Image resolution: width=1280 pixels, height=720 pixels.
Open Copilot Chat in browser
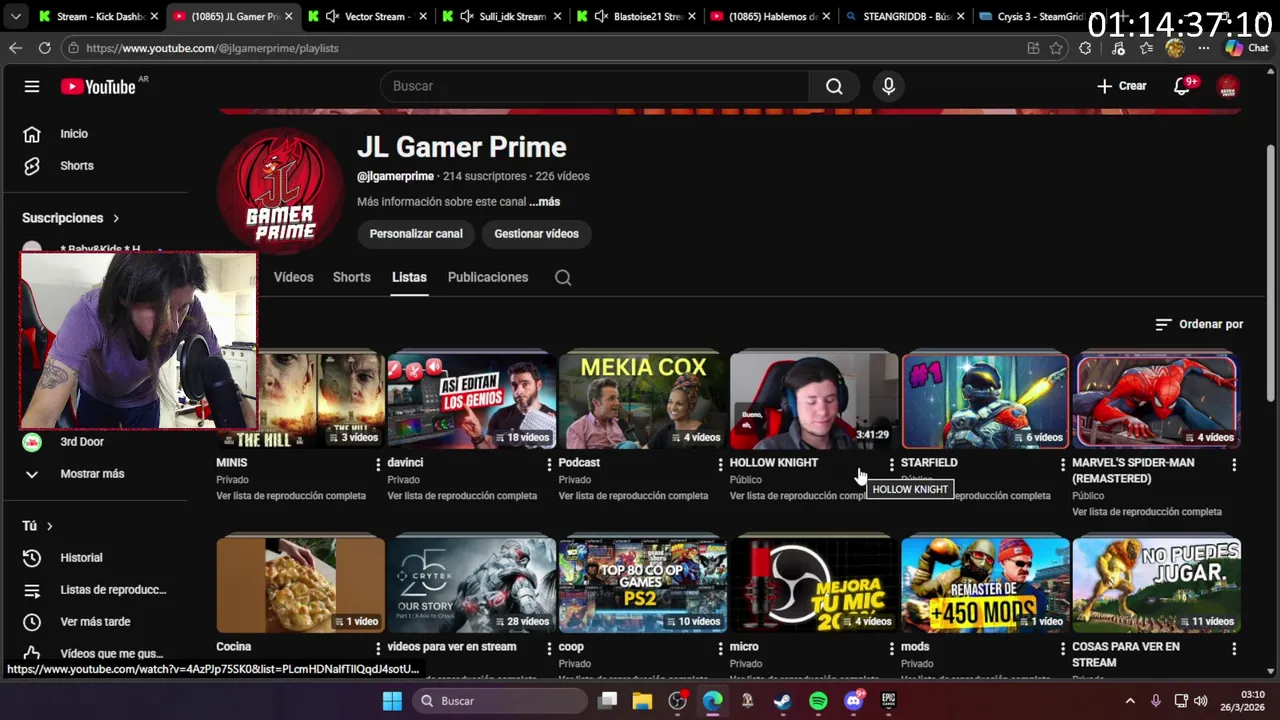[x=1247, y=48]
